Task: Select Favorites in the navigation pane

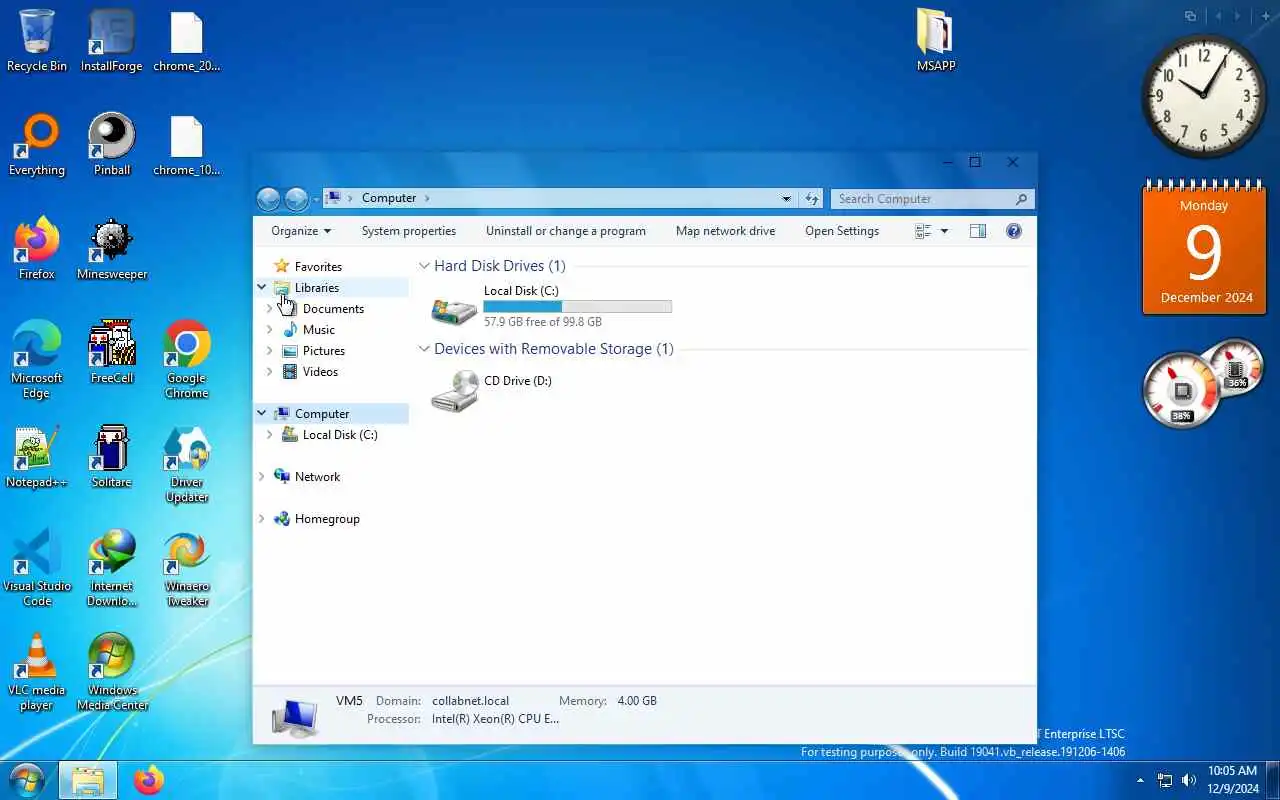Action: [x=318, y=267]
